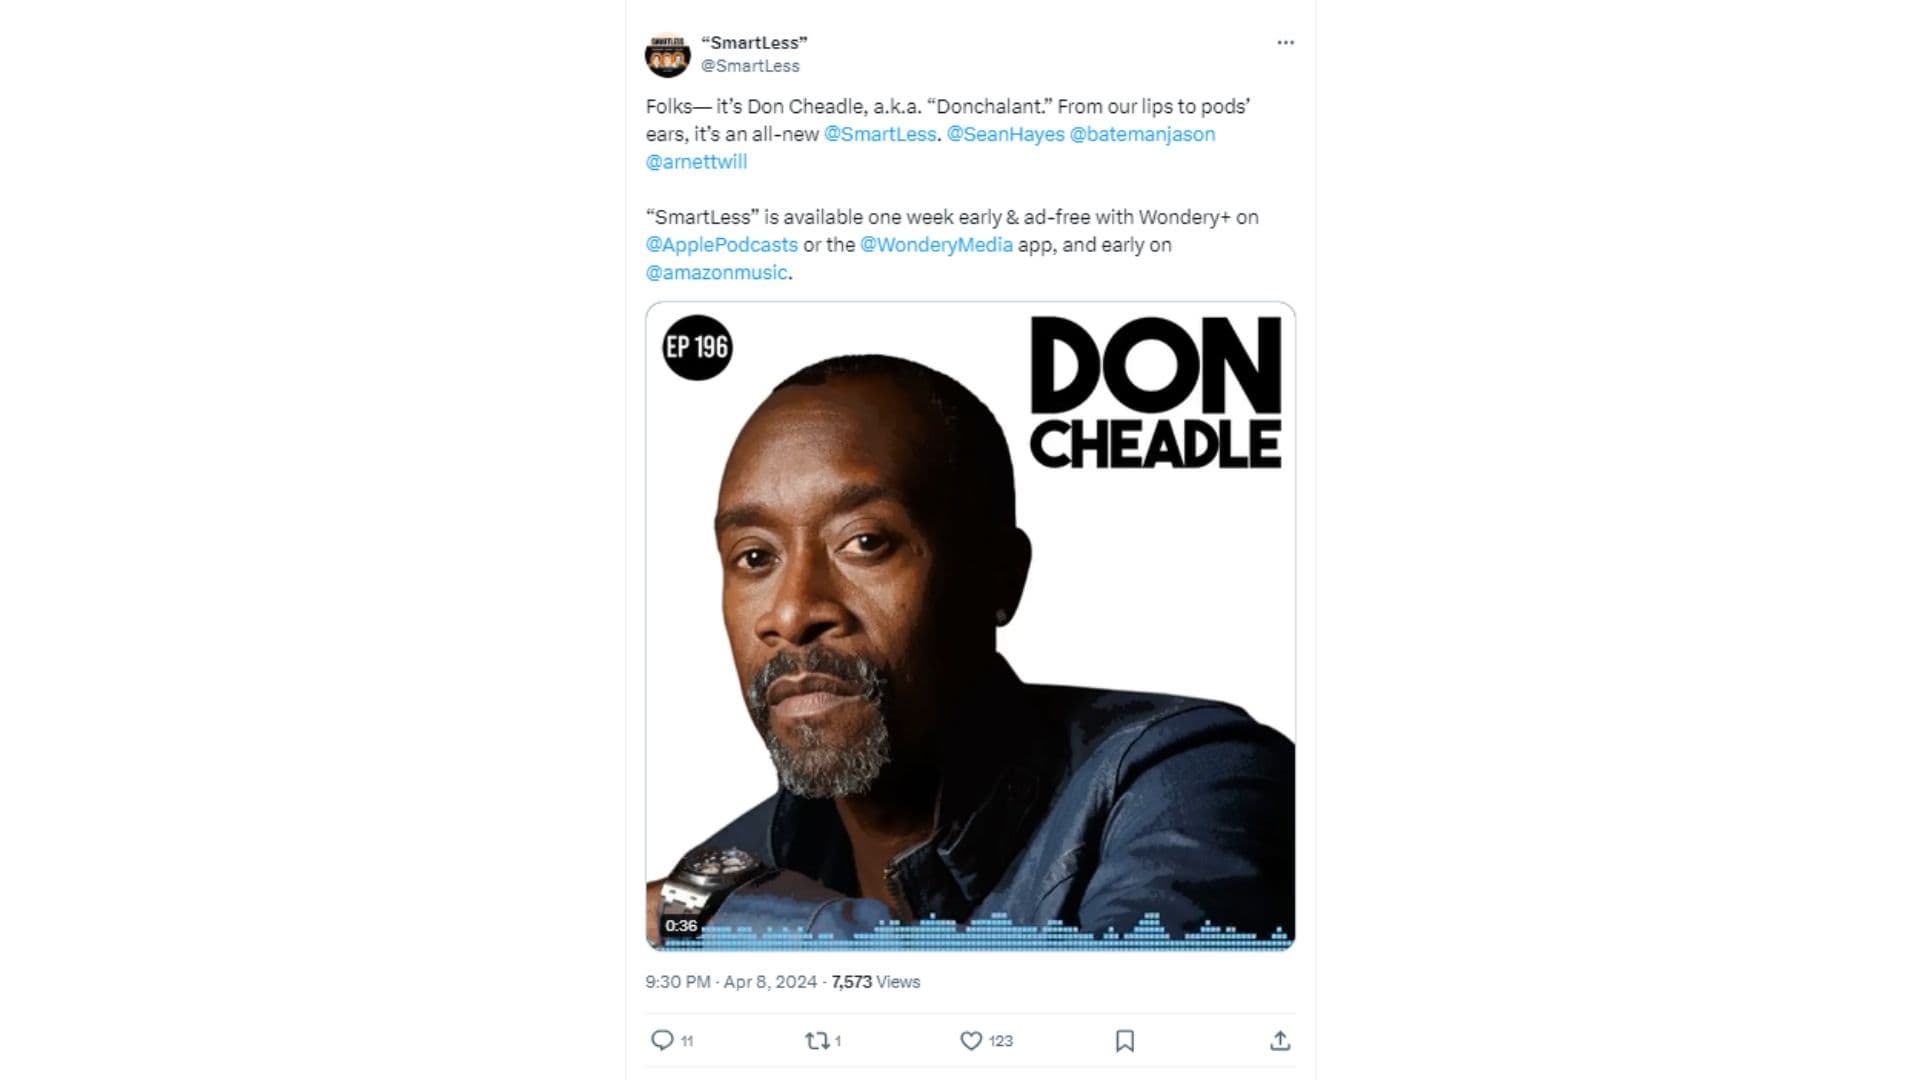Image resolution: width=1920 pixels, height=1080 pixels.
Task: Repost this tweet using retweet icon
Action: [x=817, y=1040]
